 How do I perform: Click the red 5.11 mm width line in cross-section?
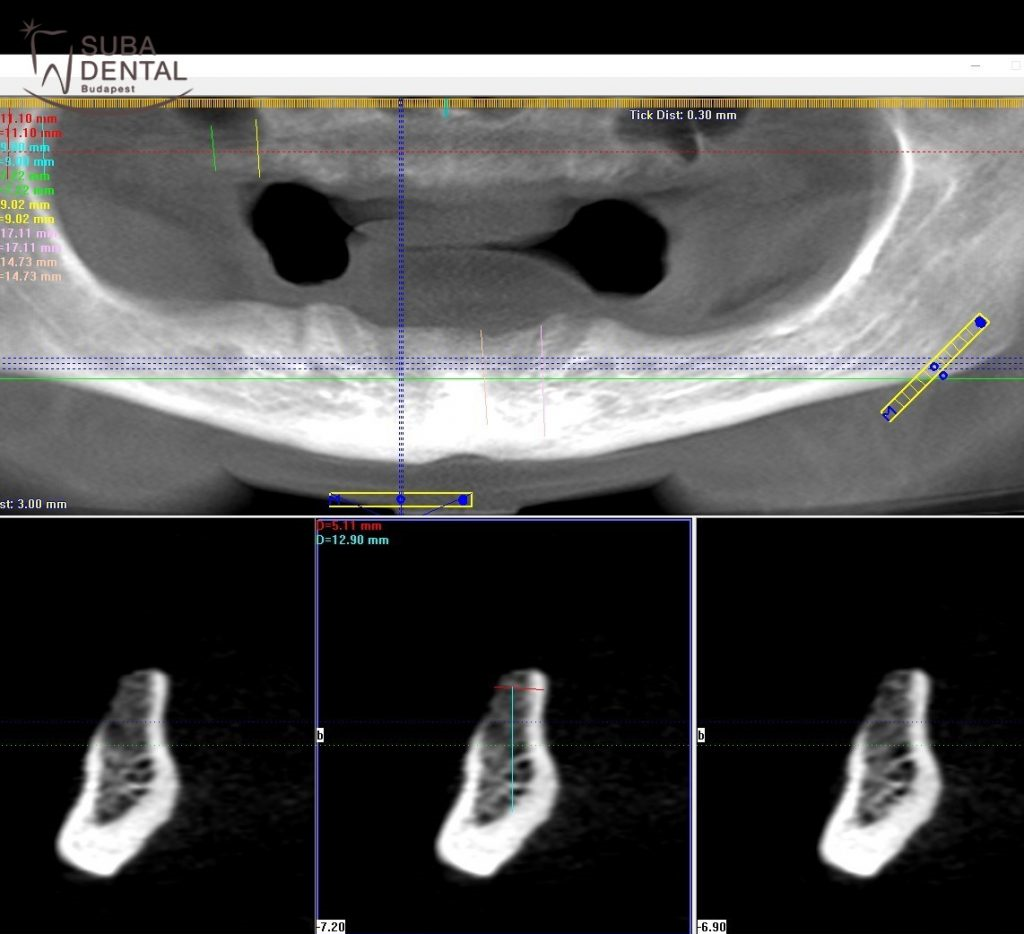pos(519,688)
